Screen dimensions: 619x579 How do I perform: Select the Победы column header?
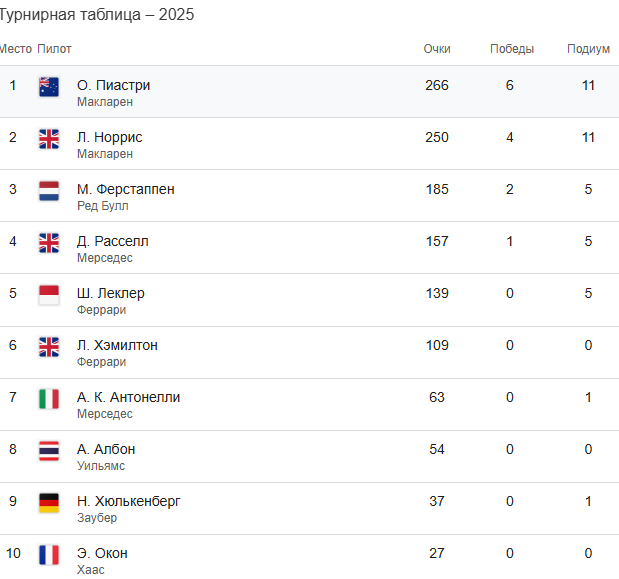(x=512, y=49)
